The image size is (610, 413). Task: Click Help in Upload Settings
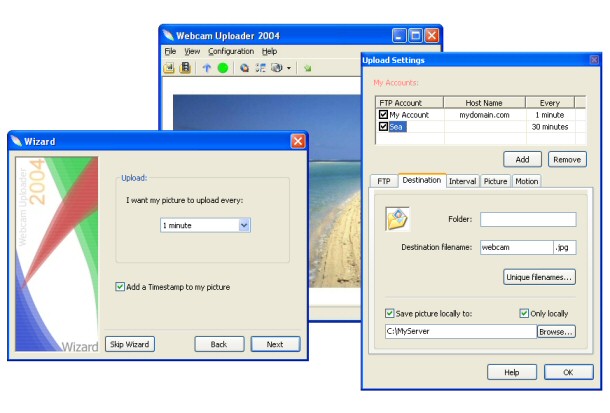(512, 372)
